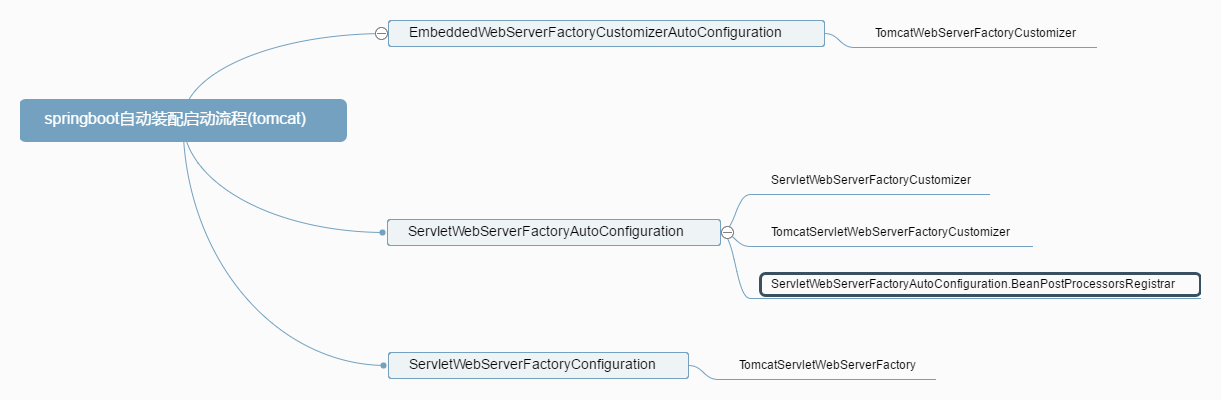Click the connector dot left of ServletWebServerFactoryAutoConfiguration
The height and width of the screenshot is (400, 1221).
382,232
